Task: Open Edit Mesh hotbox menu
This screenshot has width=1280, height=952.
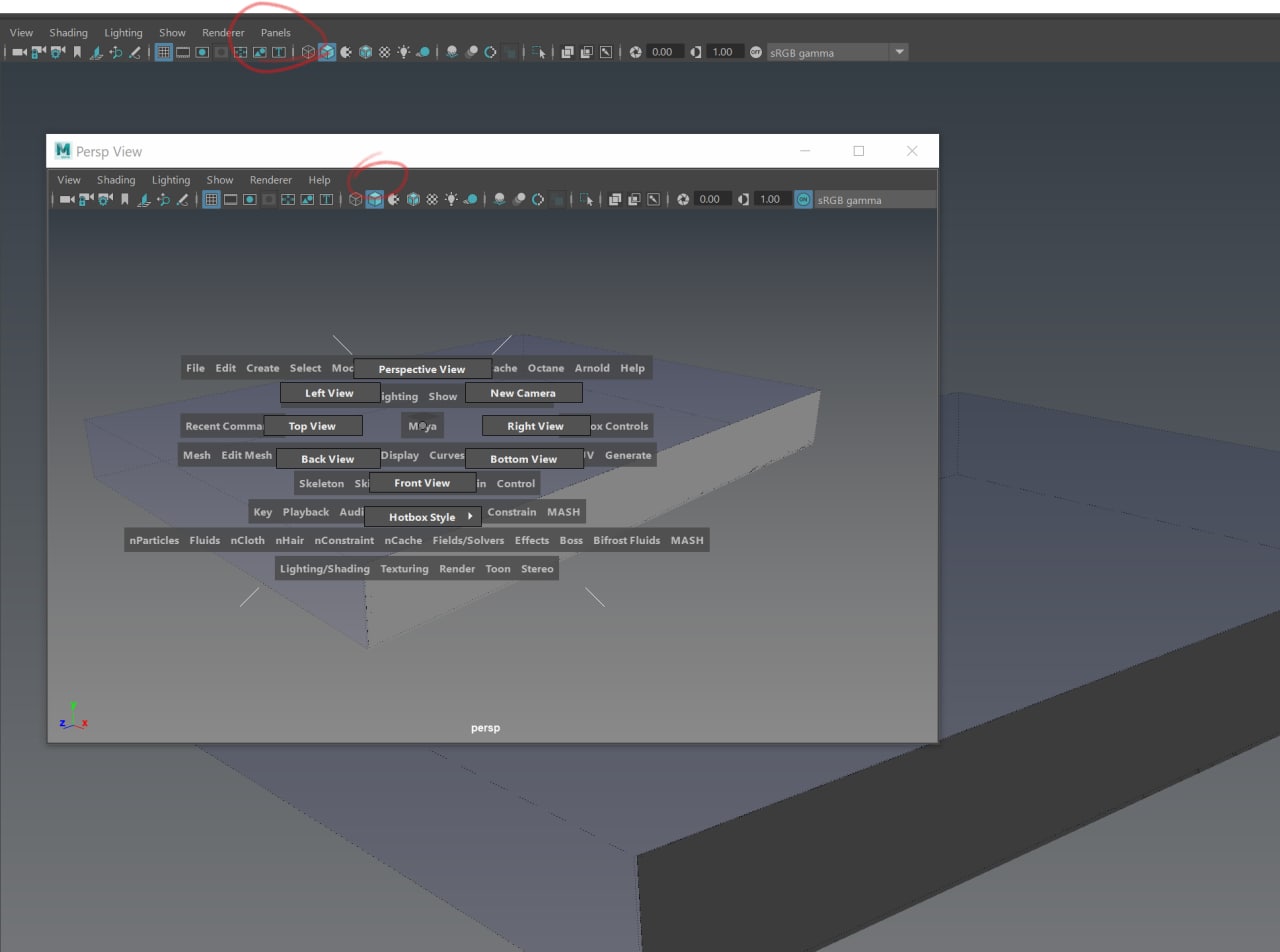Action: point(246,455)
